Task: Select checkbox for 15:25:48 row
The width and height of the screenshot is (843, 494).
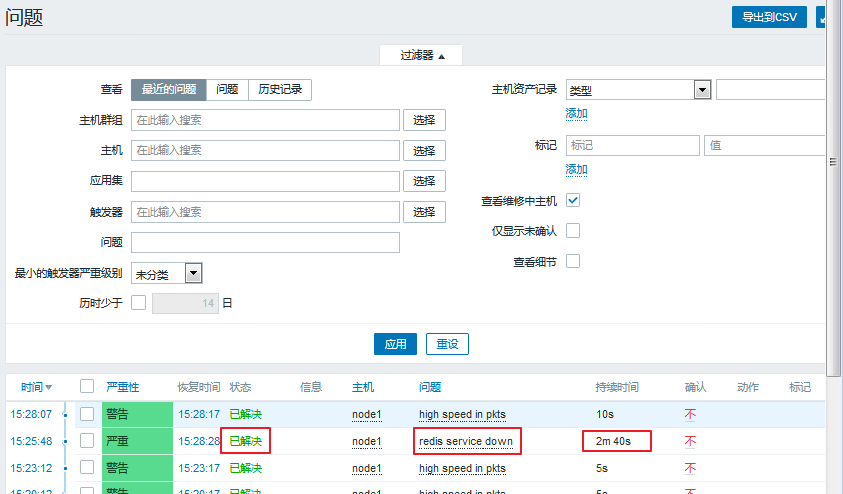Action: pos(87,441)
